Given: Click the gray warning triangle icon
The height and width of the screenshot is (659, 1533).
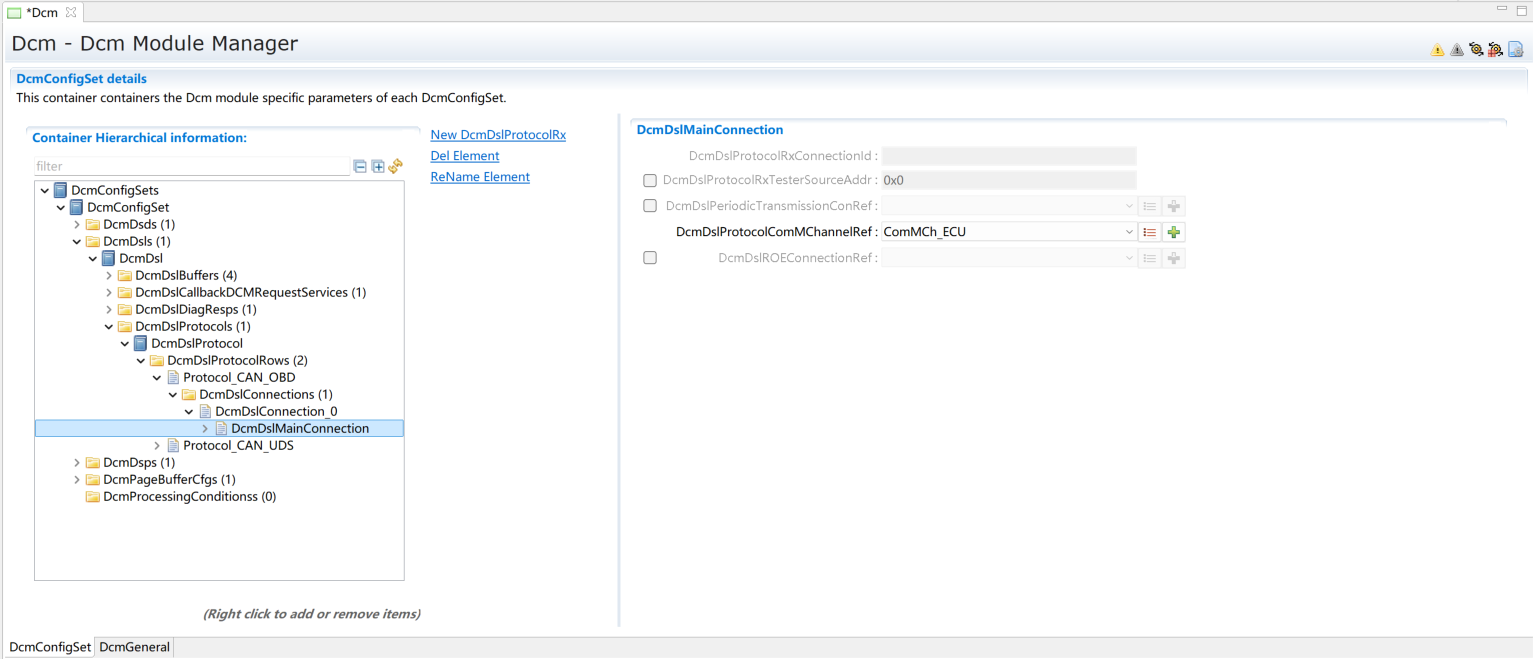Looking at the screenshot, I should coord(1456,49).
